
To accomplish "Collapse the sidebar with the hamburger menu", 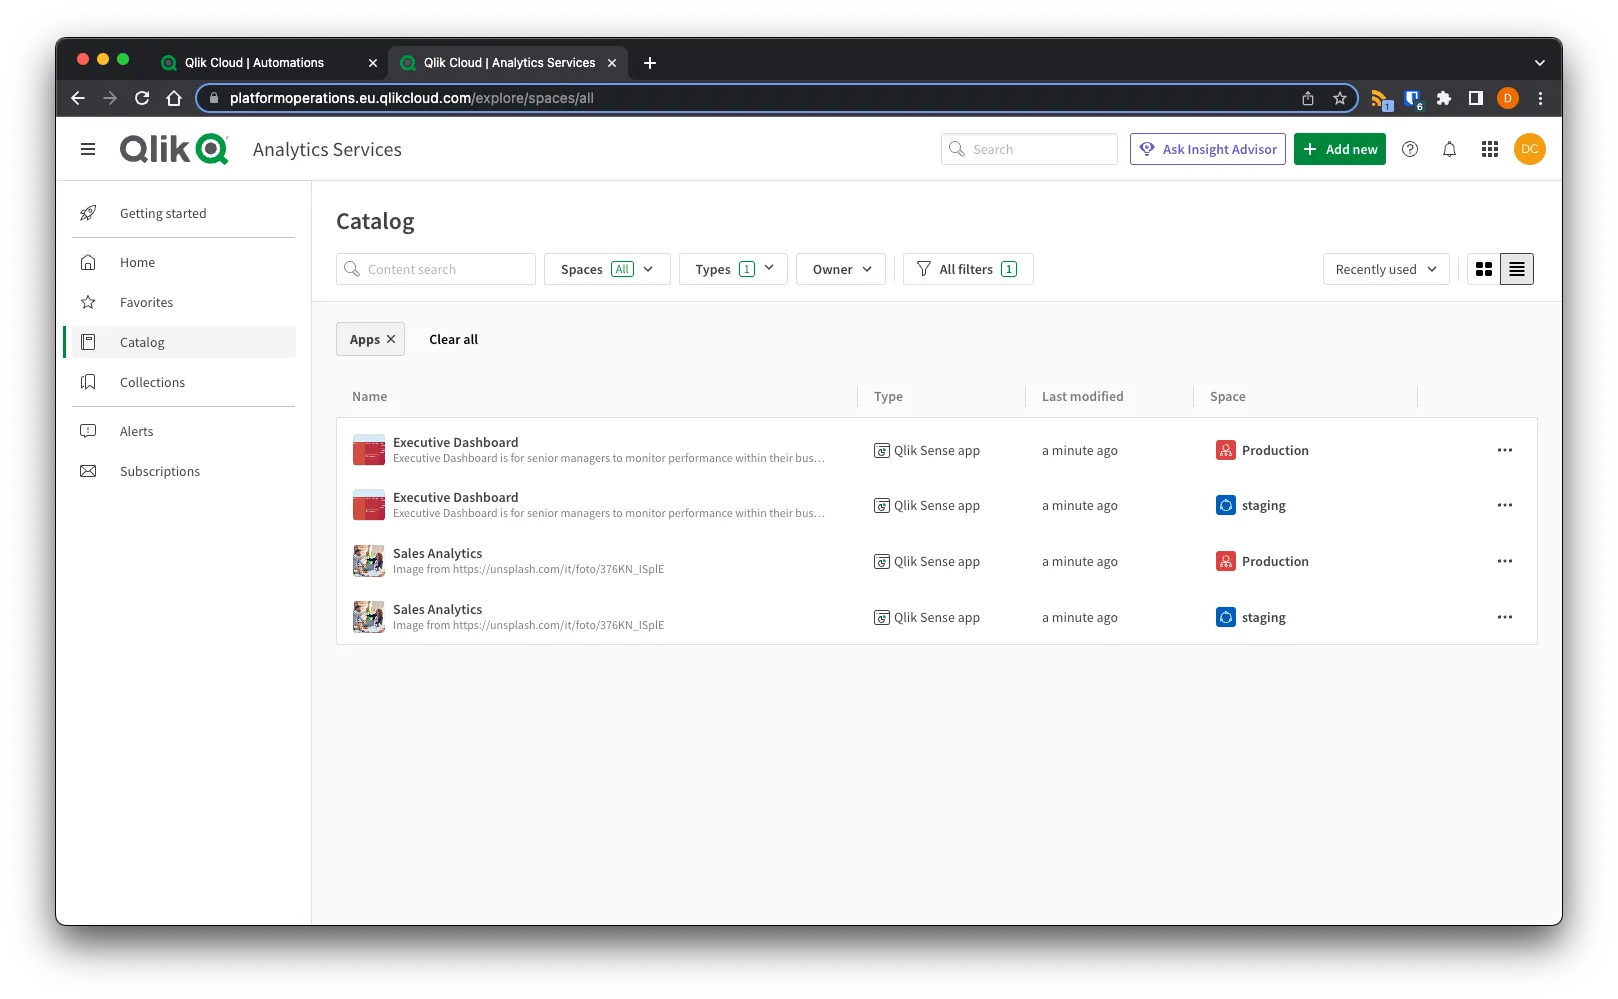I will [88, 148].
